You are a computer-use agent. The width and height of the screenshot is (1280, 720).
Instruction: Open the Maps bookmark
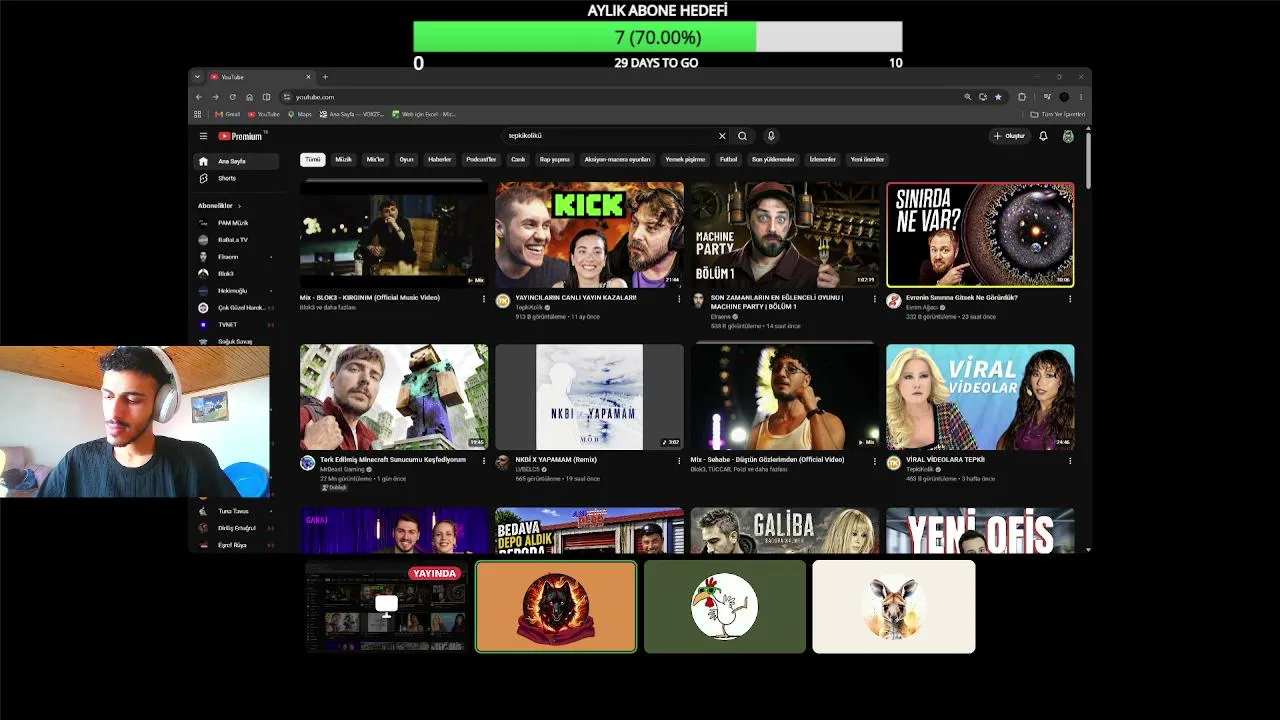click(300, 114)
